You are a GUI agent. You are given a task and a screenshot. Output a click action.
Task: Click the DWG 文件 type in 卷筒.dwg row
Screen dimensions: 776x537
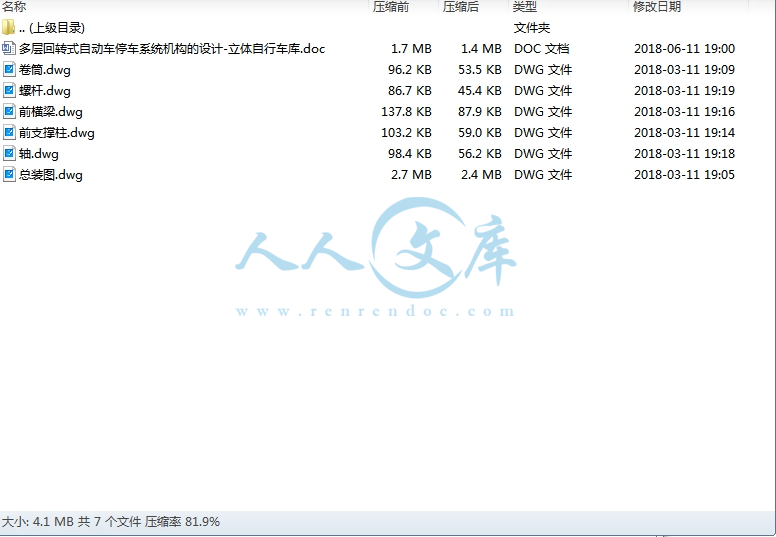[x=543, y=69]
